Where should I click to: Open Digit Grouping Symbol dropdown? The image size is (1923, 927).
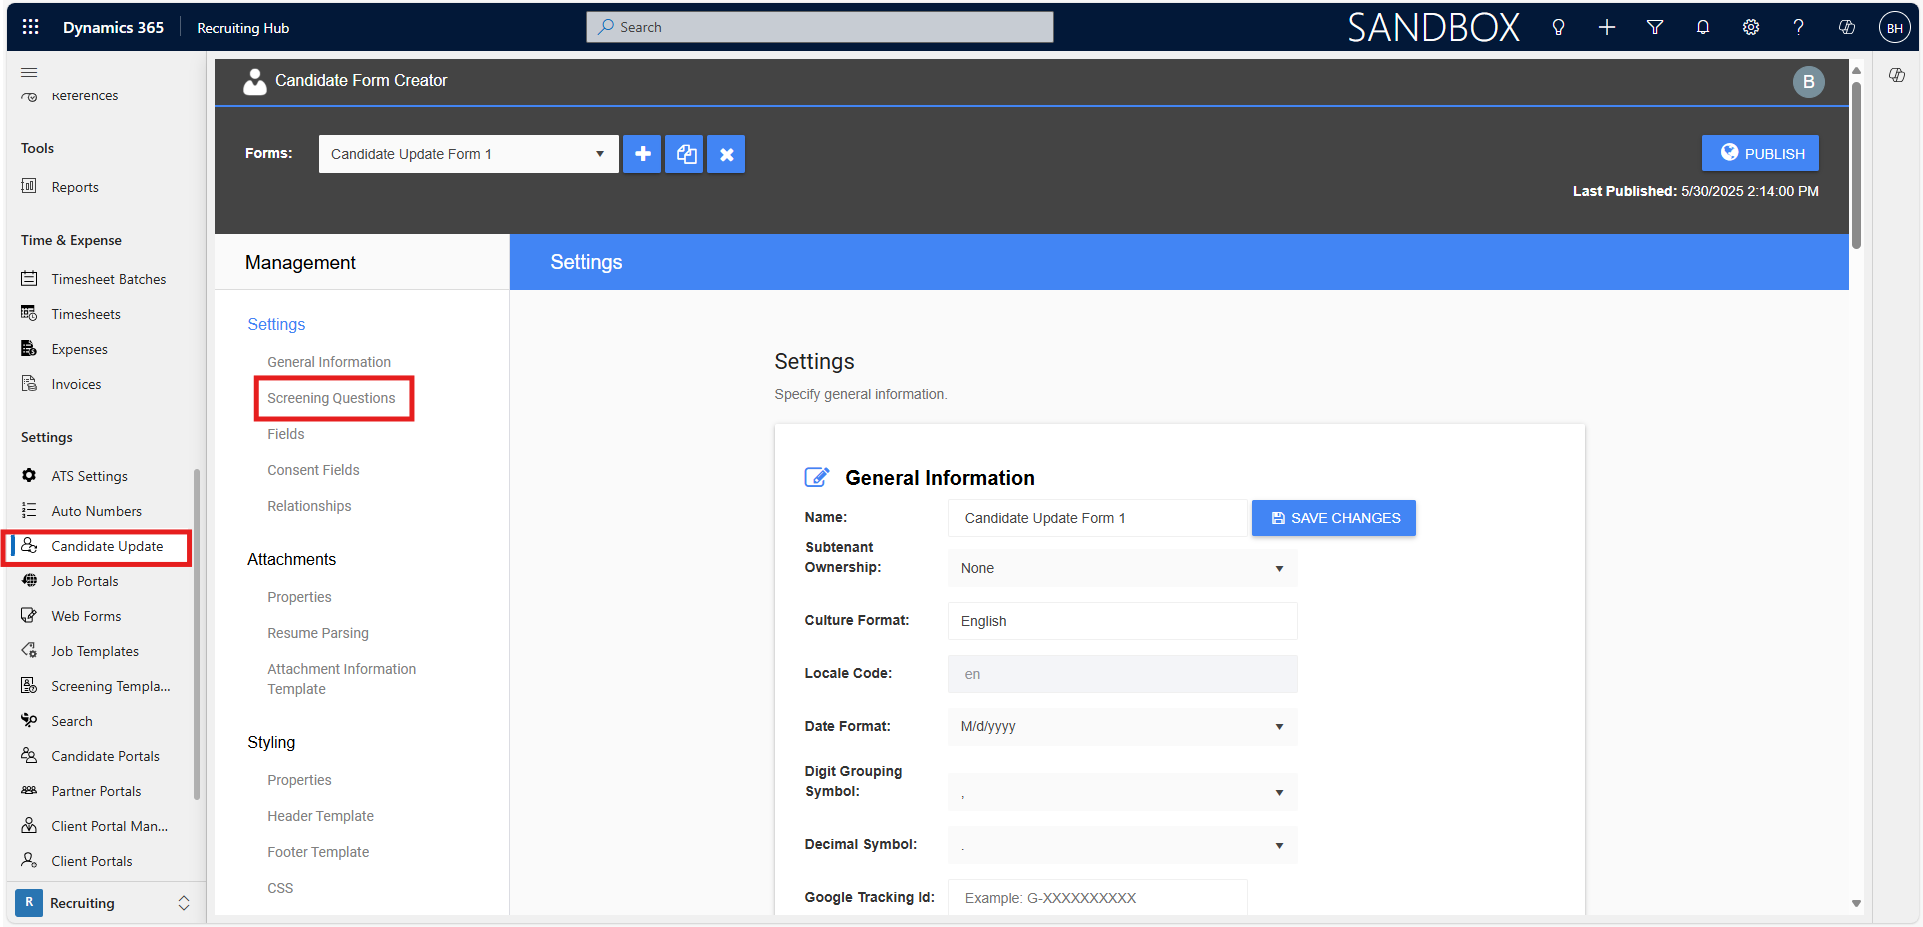click(1122, 792)
